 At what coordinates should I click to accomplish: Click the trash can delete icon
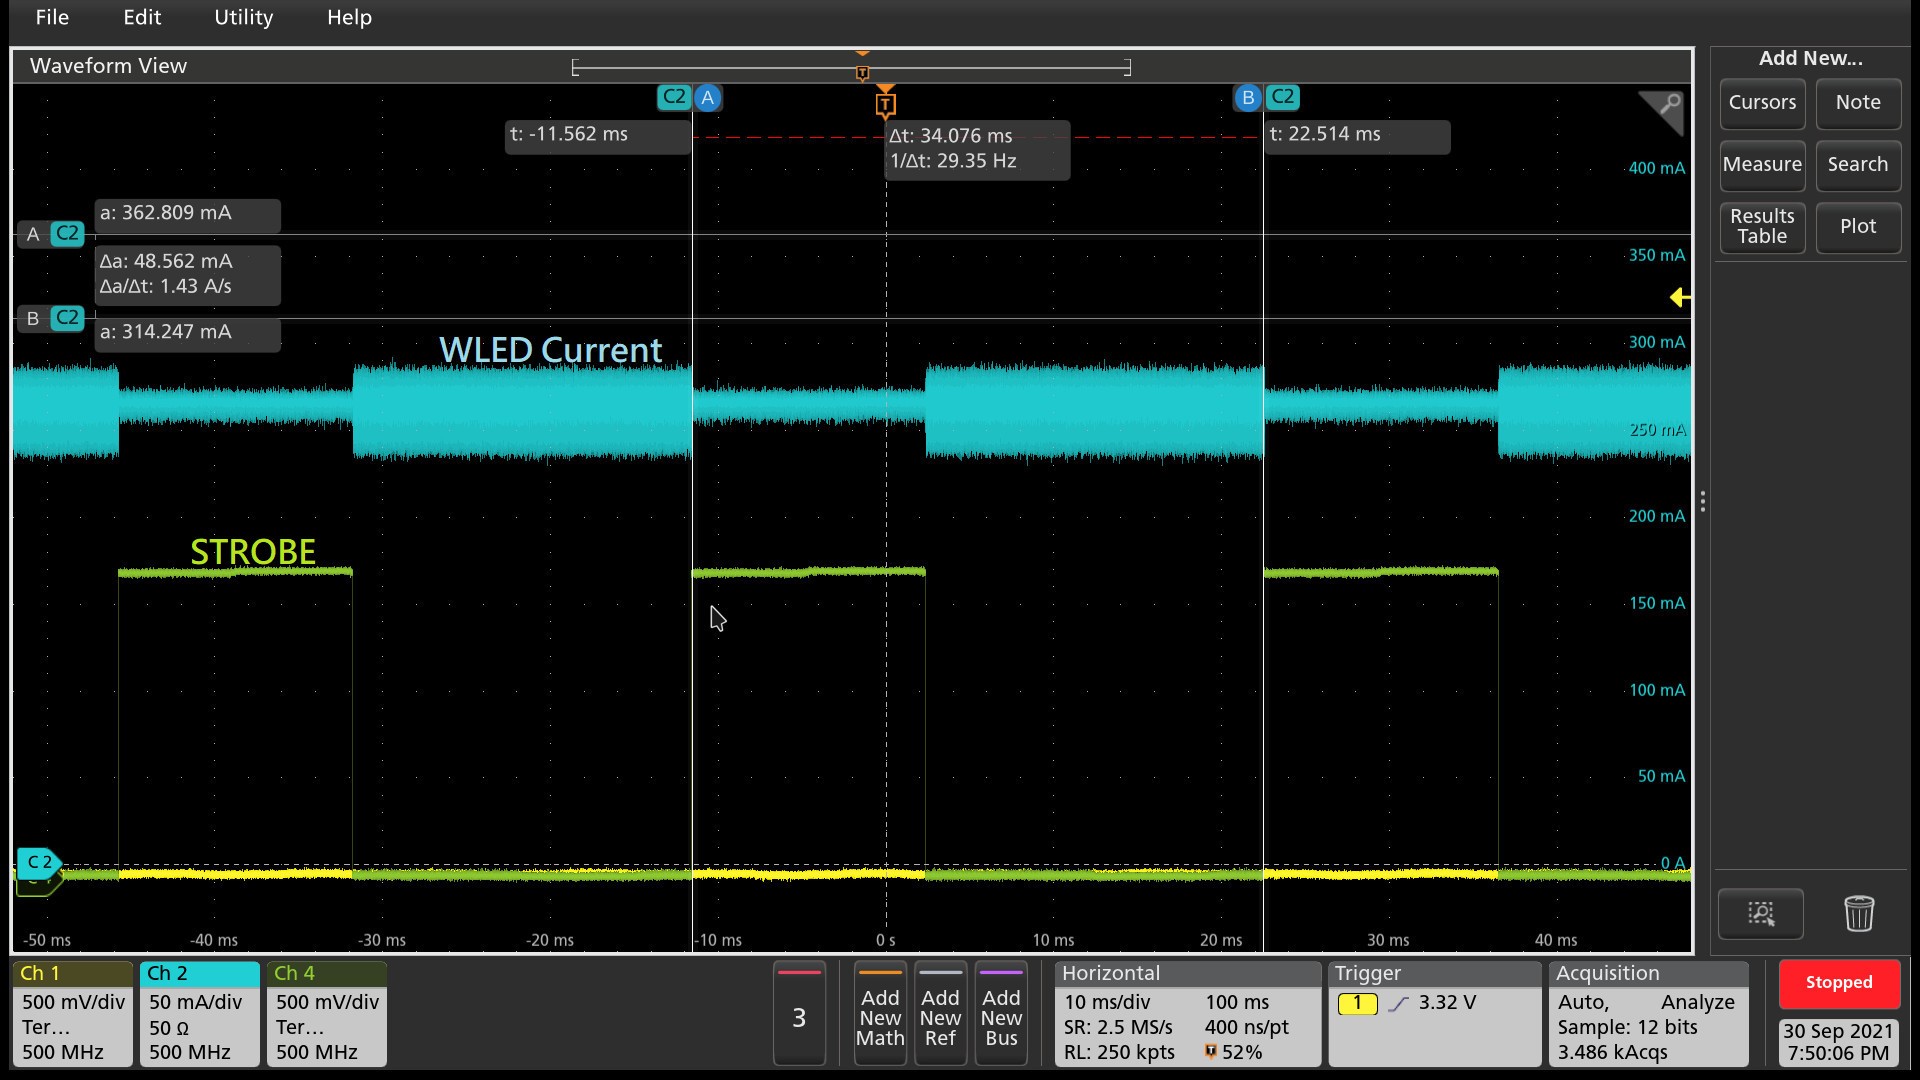click(x=1858, y=913)
